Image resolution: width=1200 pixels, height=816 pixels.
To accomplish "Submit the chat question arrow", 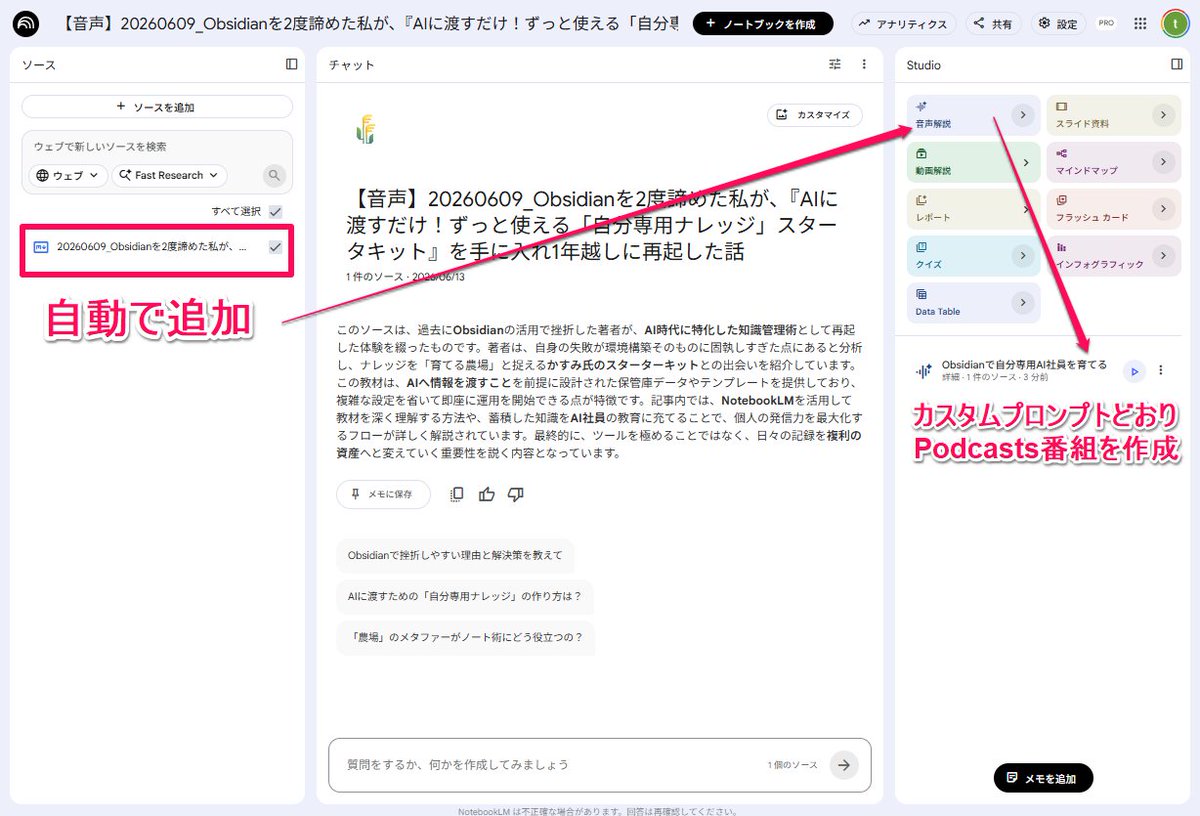I will click(844, 765).
